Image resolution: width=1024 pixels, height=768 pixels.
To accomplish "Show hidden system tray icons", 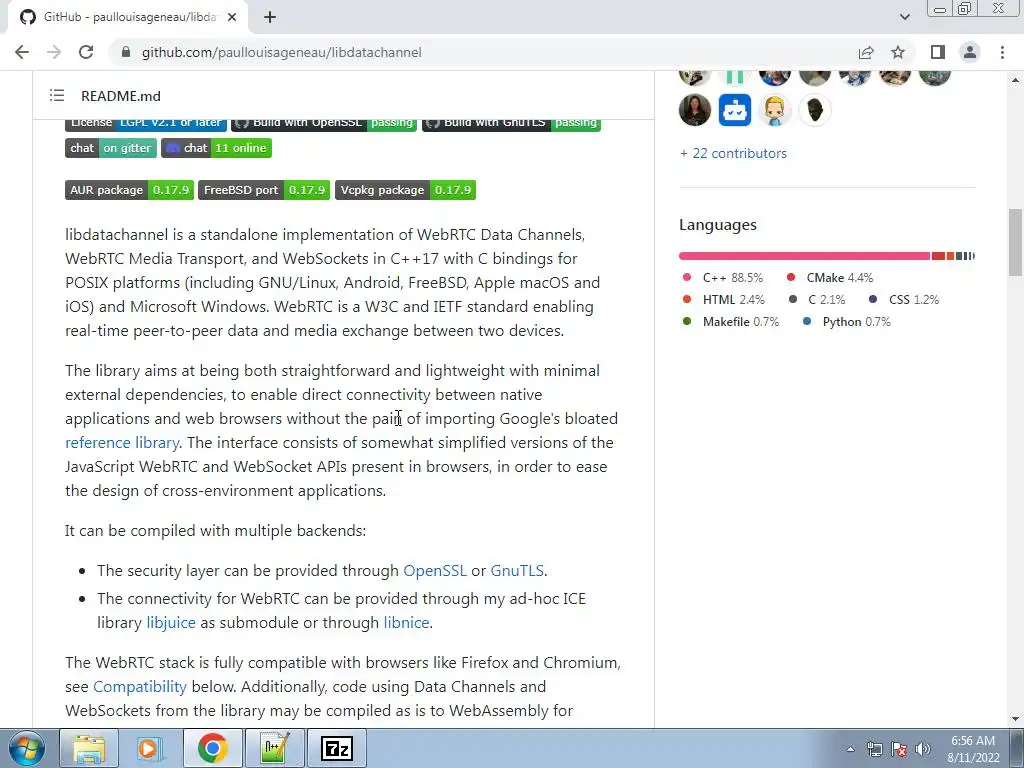I will click(850, 749).
